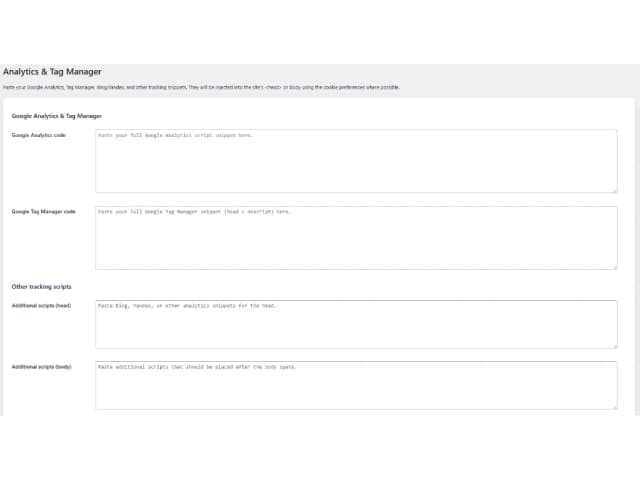
Task: Click the Google Tag Manager code text area
Action: pos(356,238)
